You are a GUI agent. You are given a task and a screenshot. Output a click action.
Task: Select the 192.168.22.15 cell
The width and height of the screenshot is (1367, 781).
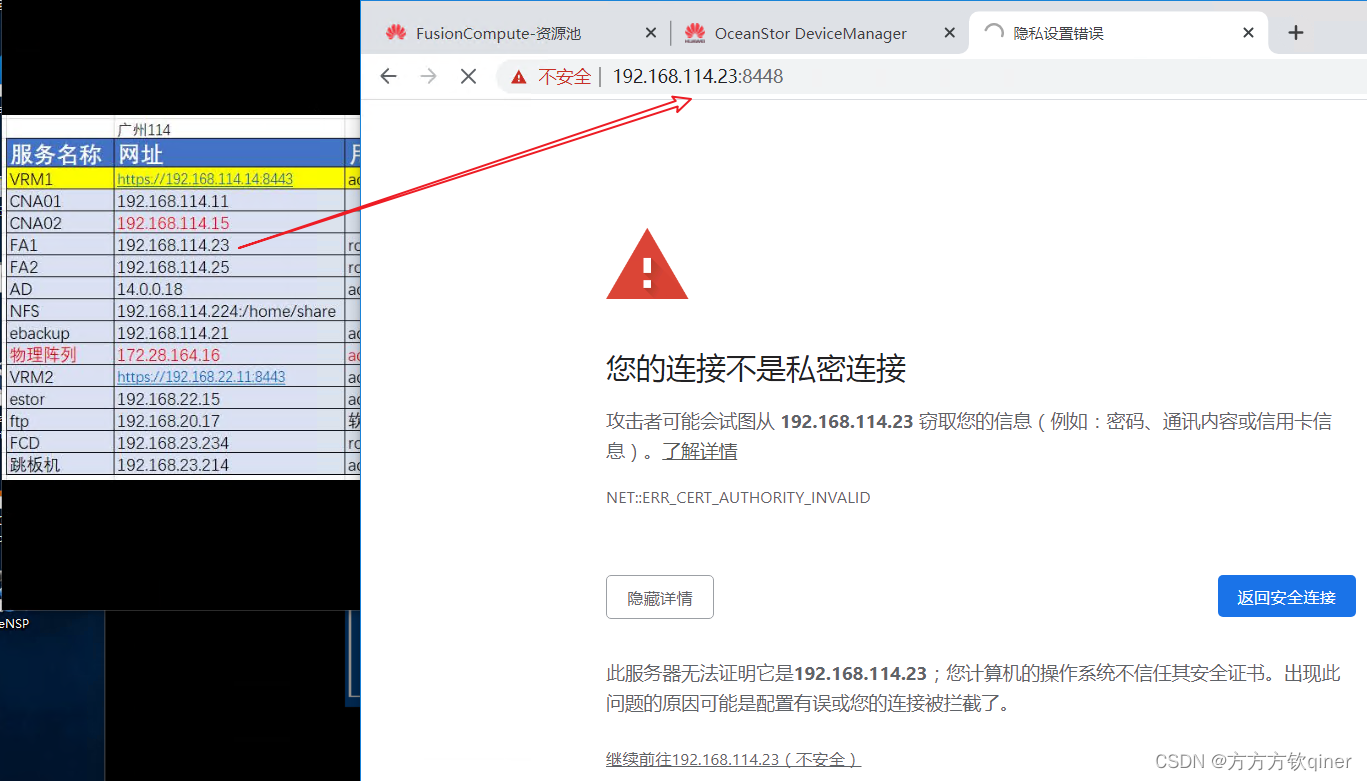click(229, 399)
